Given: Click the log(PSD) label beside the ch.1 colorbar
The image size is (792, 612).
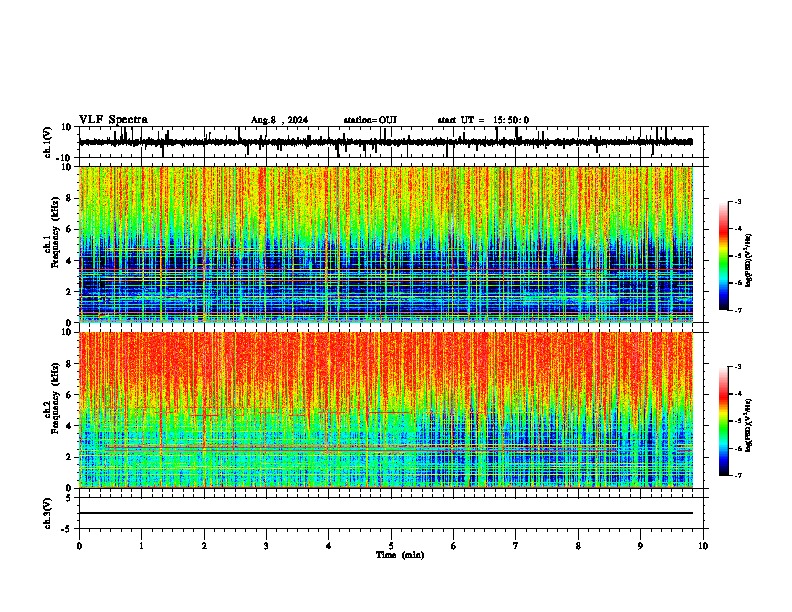Looking at the screenshot, I should tap(748, 260).
